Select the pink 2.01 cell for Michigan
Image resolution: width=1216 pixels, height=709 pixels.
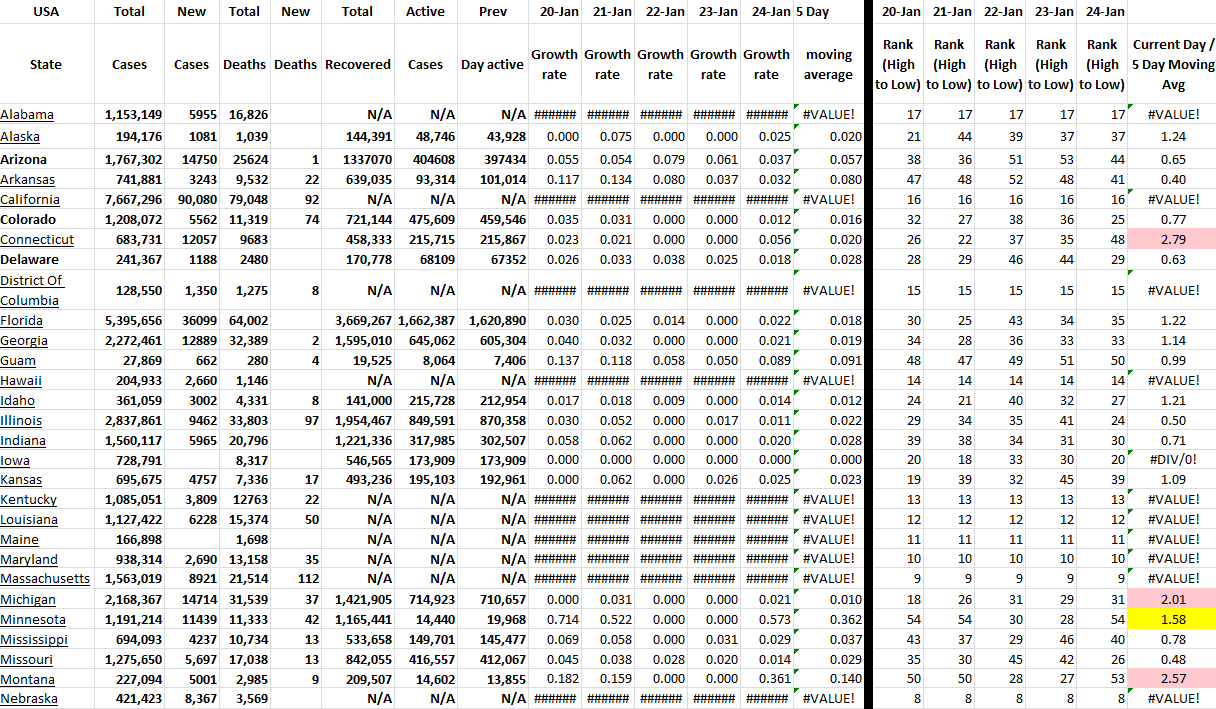coord(1173,600)
